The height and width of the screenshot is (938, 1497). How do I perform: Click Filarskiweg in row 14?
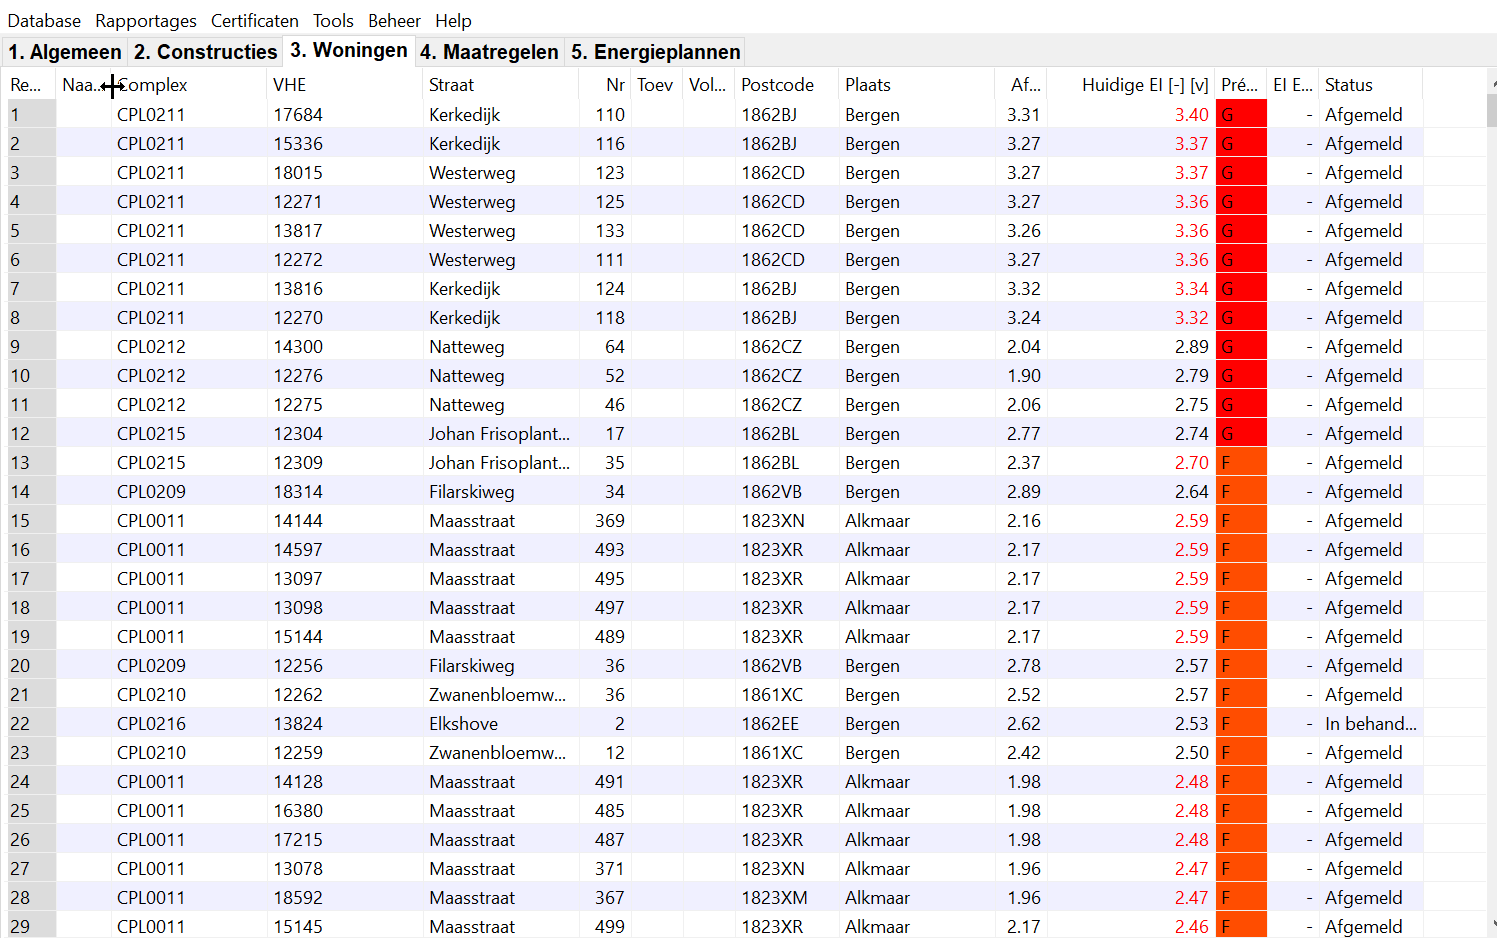pos(471,491)
